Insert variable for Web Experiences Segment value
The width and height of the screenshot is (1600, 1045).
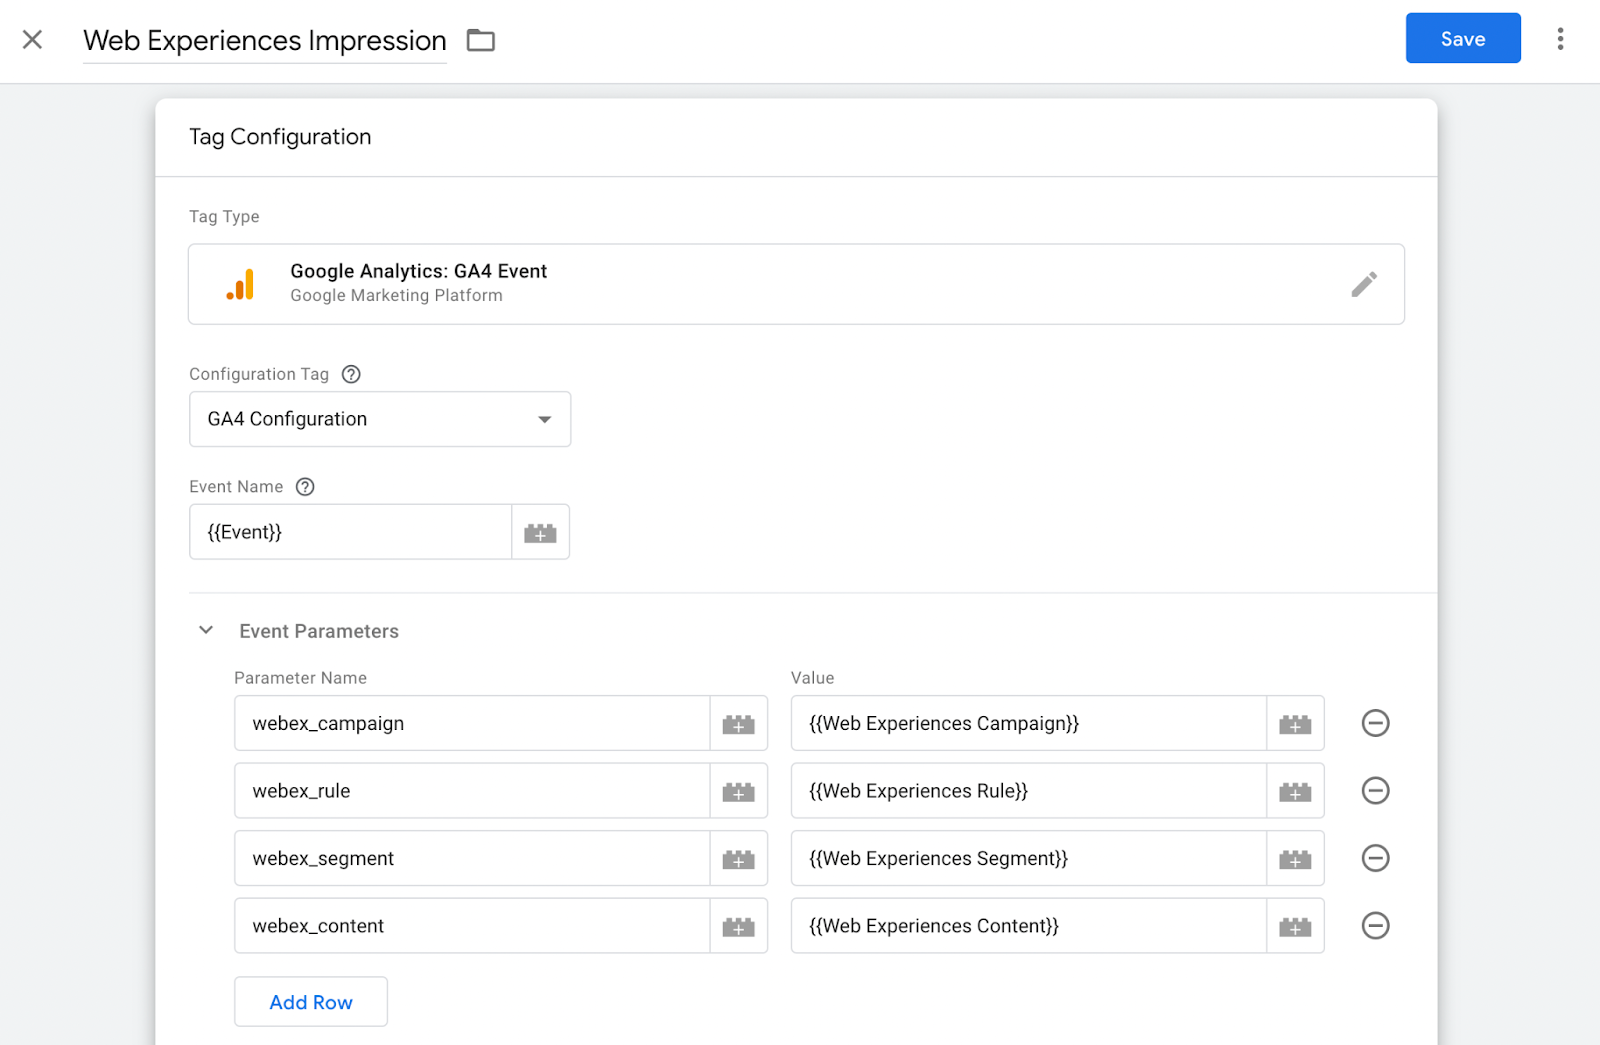(x=1295, y=859)
